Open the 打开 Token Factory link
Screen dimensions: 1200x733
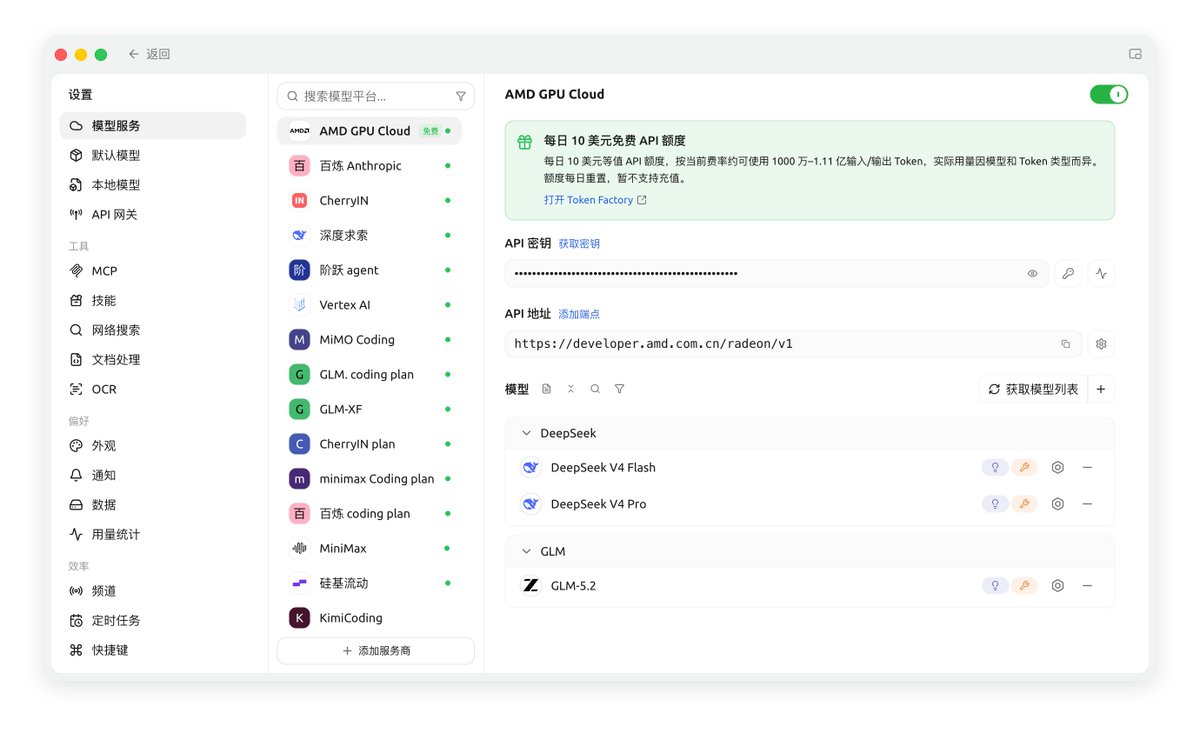tap(595, 200)
